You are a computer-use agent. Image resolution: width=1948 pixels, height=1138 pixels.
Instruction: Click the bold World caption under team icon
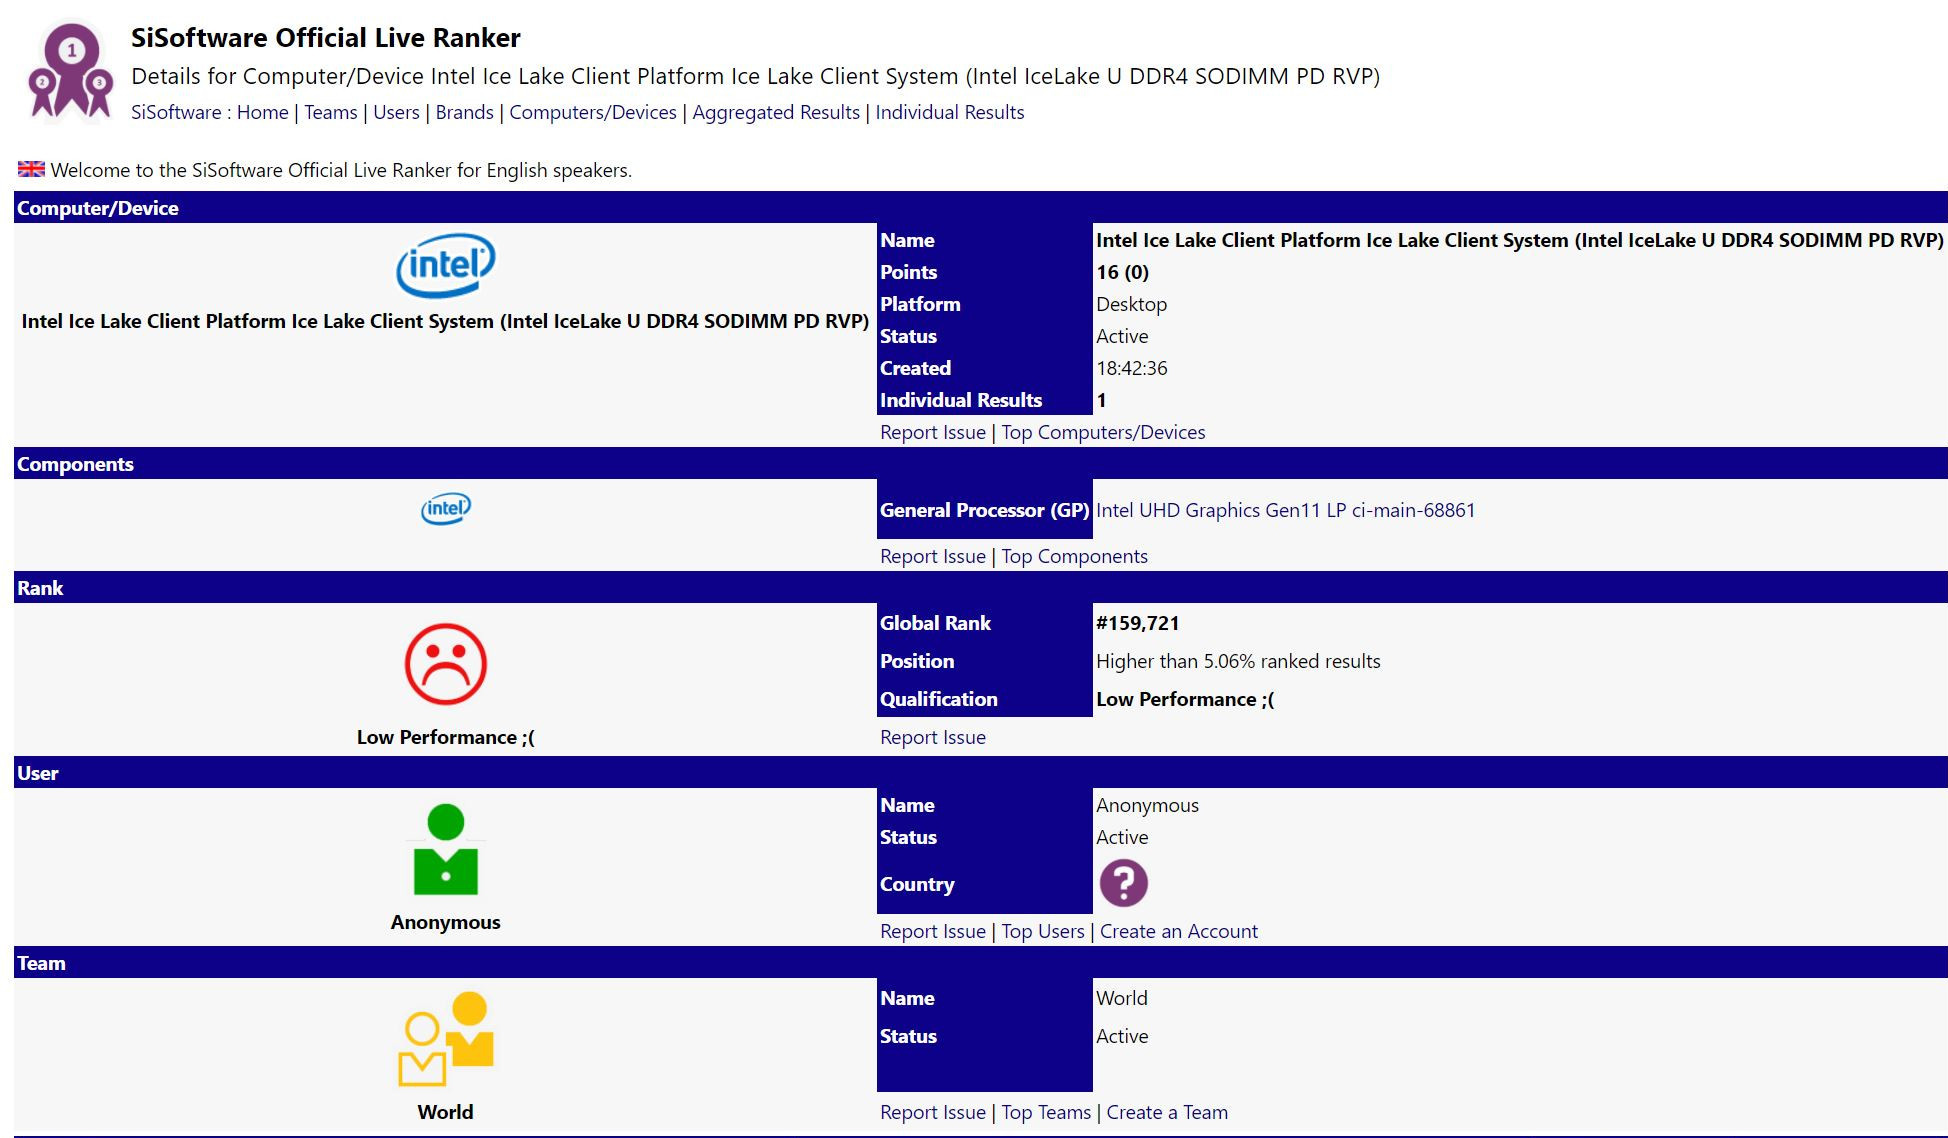445,1112
